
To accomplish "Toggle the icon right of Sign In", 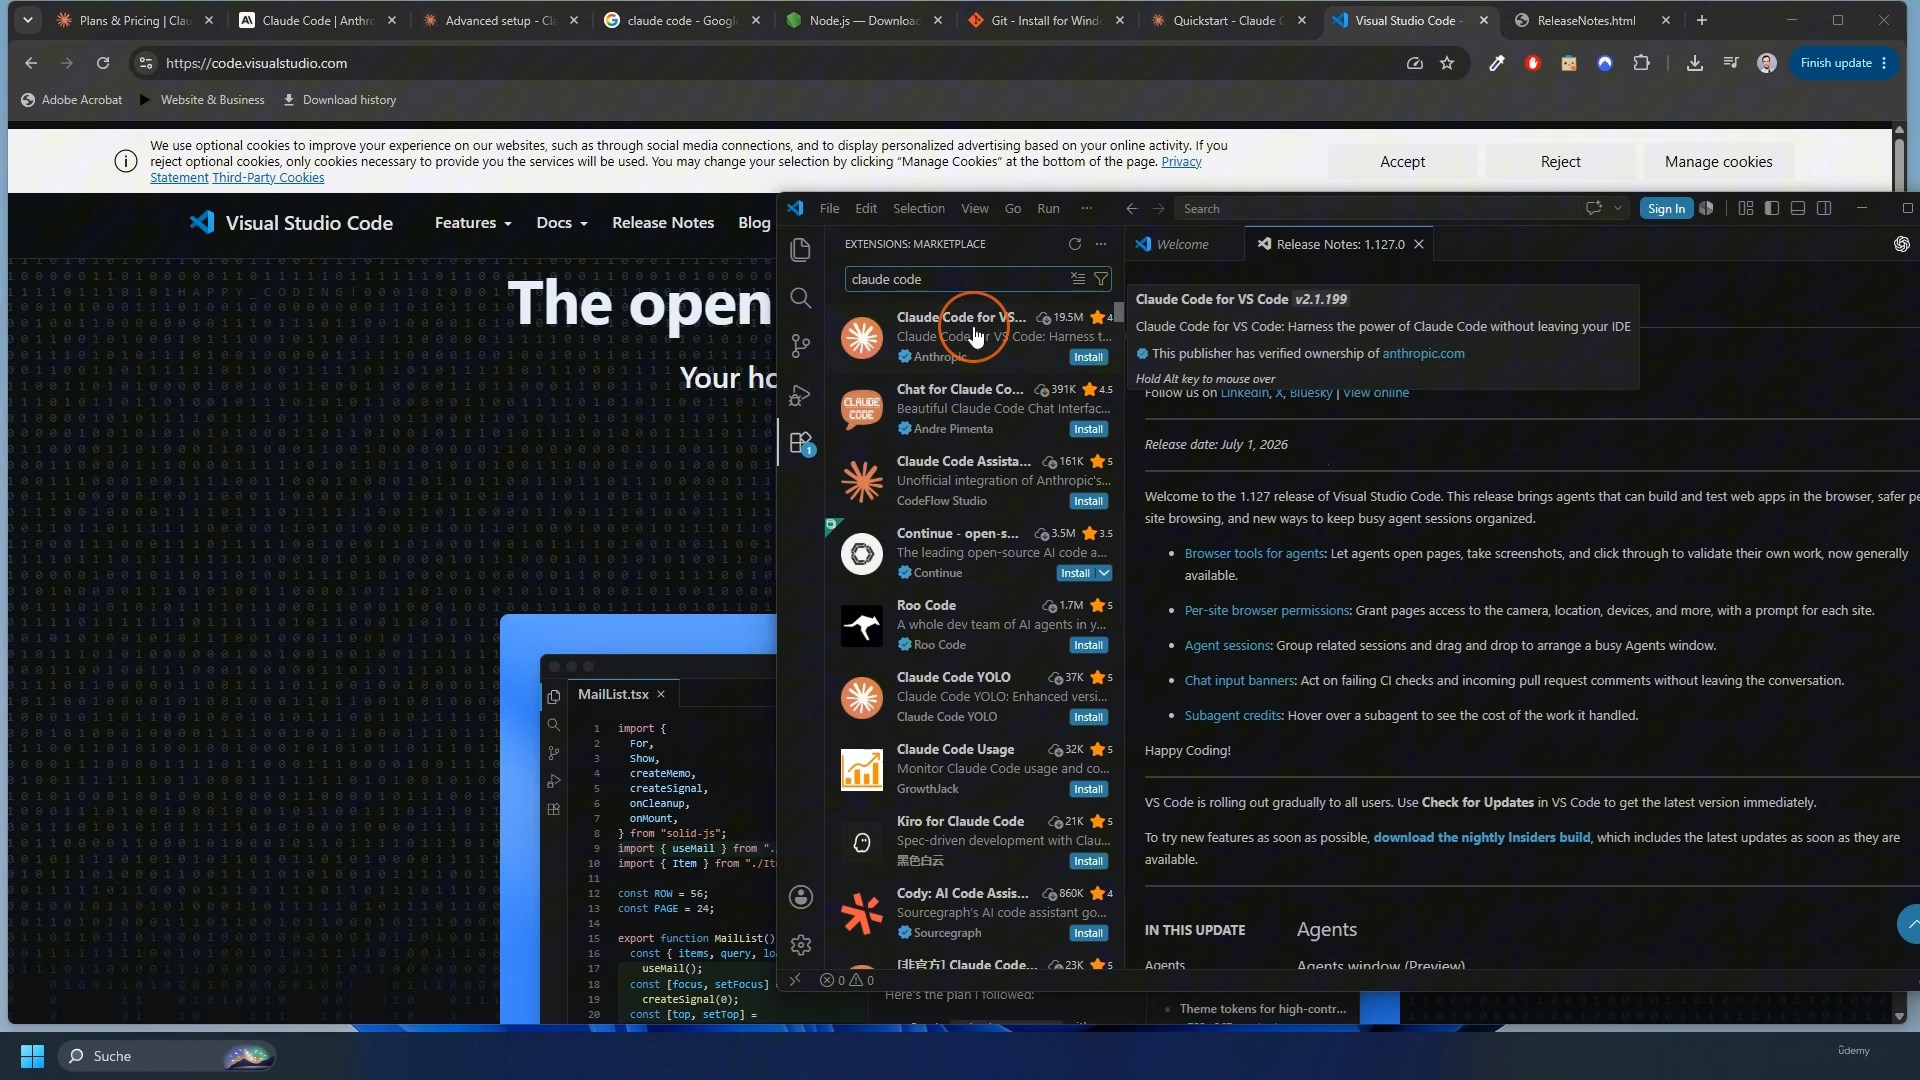I will click(x=1707, y=208).
